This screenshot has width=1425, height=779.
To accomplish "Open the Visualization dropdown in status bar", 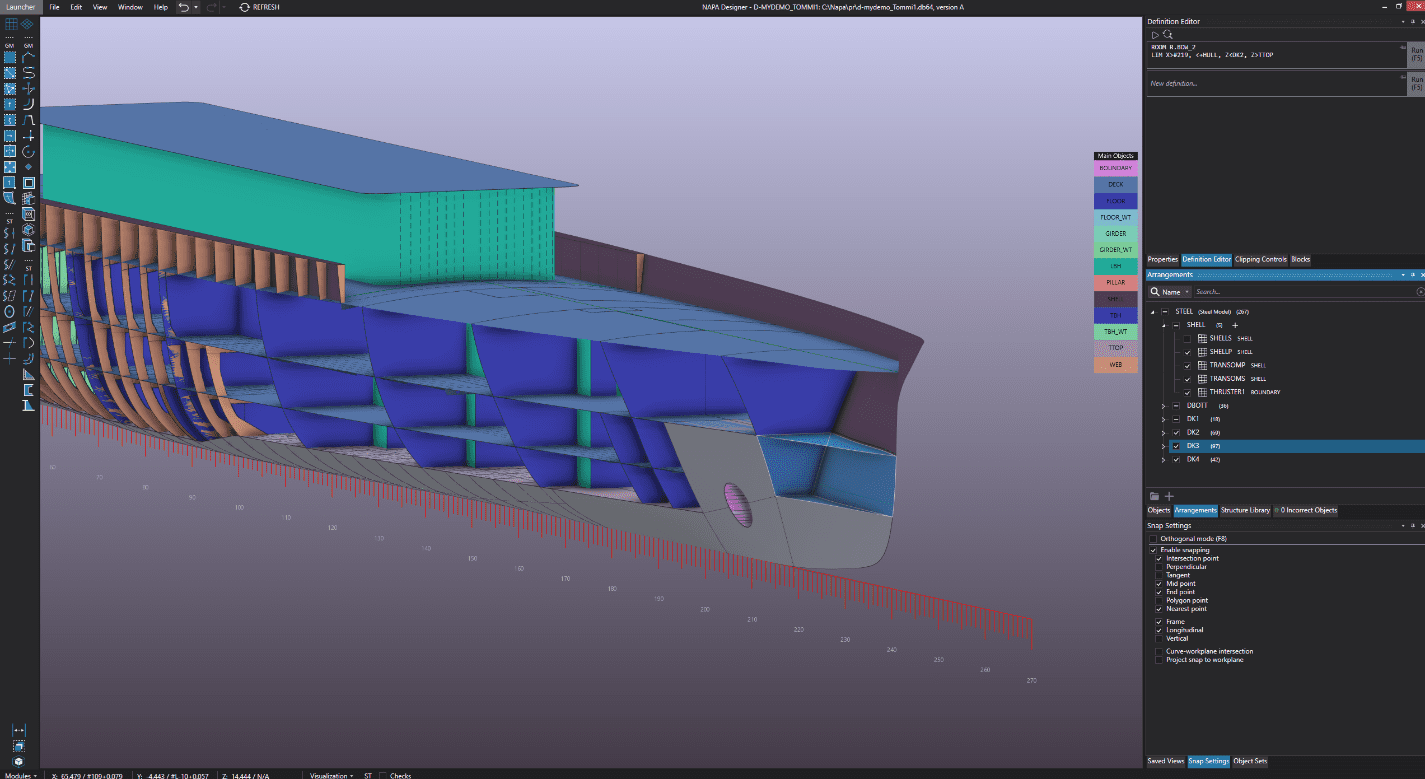I will coord(330,775).
